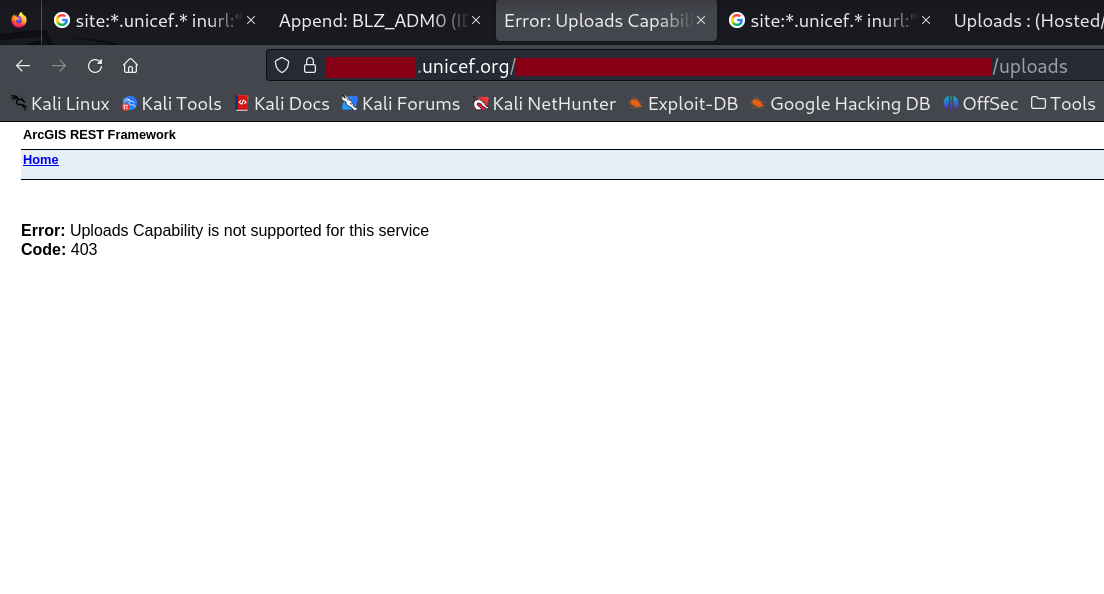This screenshot has height=594, width=1104.
Task: Click the Home button in the toolbar
Action: pos(130,65)
